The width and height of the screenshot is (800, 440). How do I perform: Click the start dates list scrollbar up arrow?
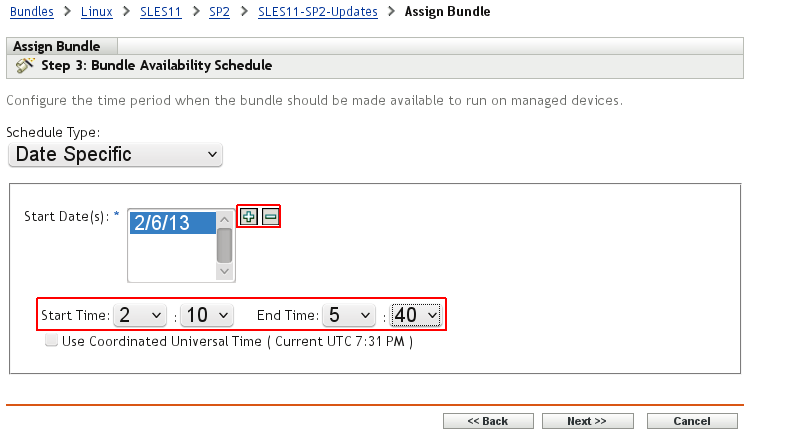pos(225,221)
